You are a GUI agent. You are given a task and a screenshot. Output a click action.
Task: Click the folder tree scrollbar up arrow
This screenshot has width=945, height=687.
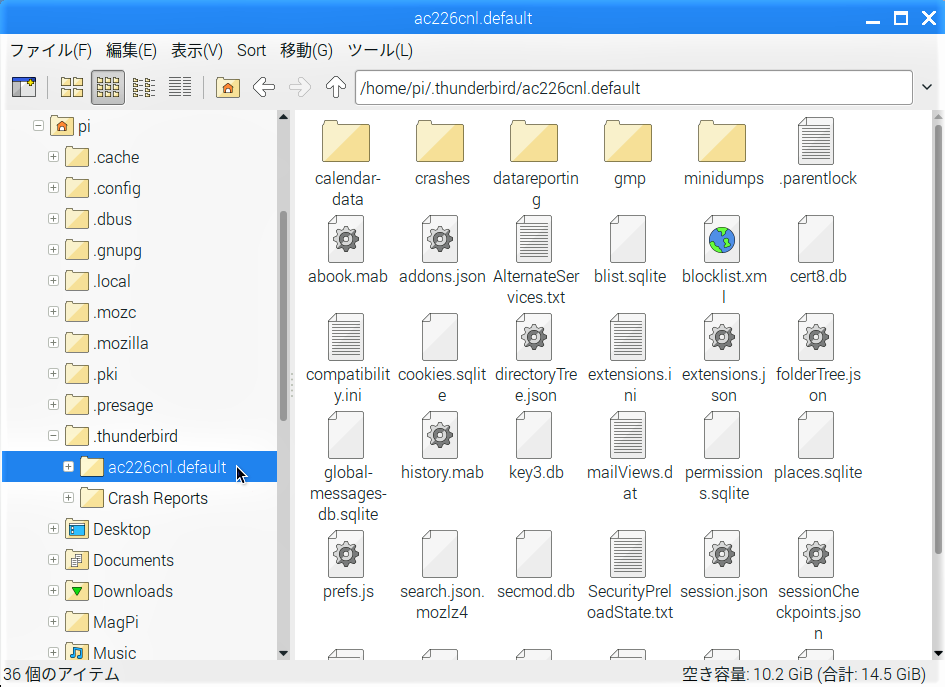point(283,116)
